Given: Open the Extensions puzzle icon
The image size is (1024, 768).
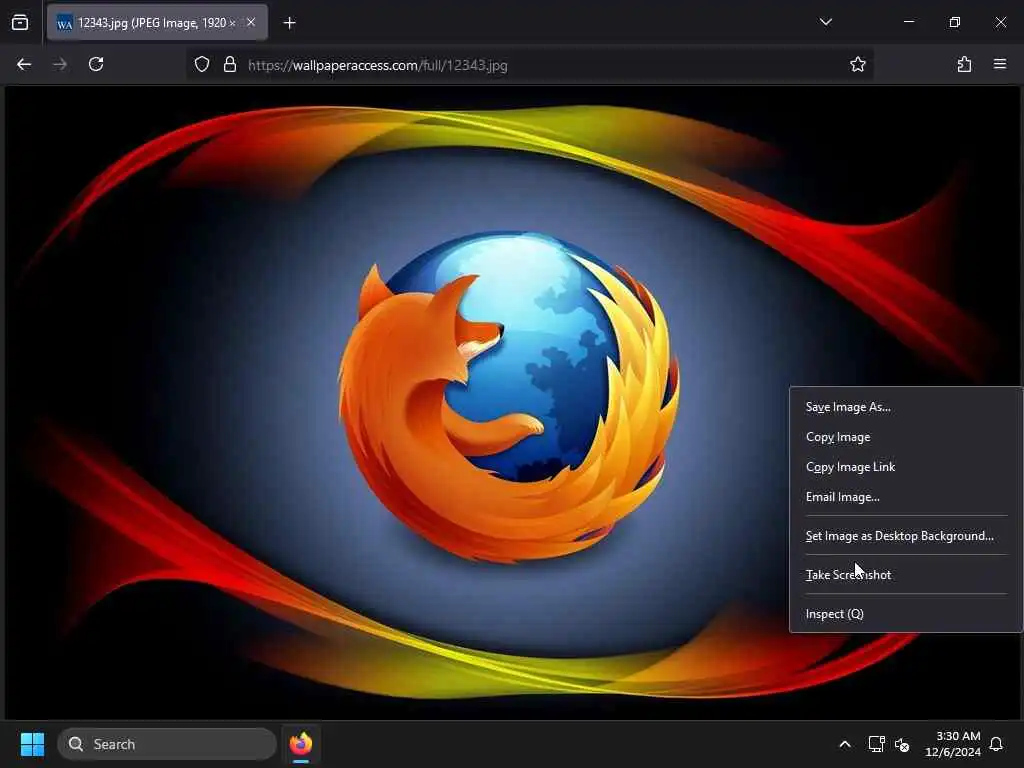Looking at the screenshot, I should (x=964, y=64).
